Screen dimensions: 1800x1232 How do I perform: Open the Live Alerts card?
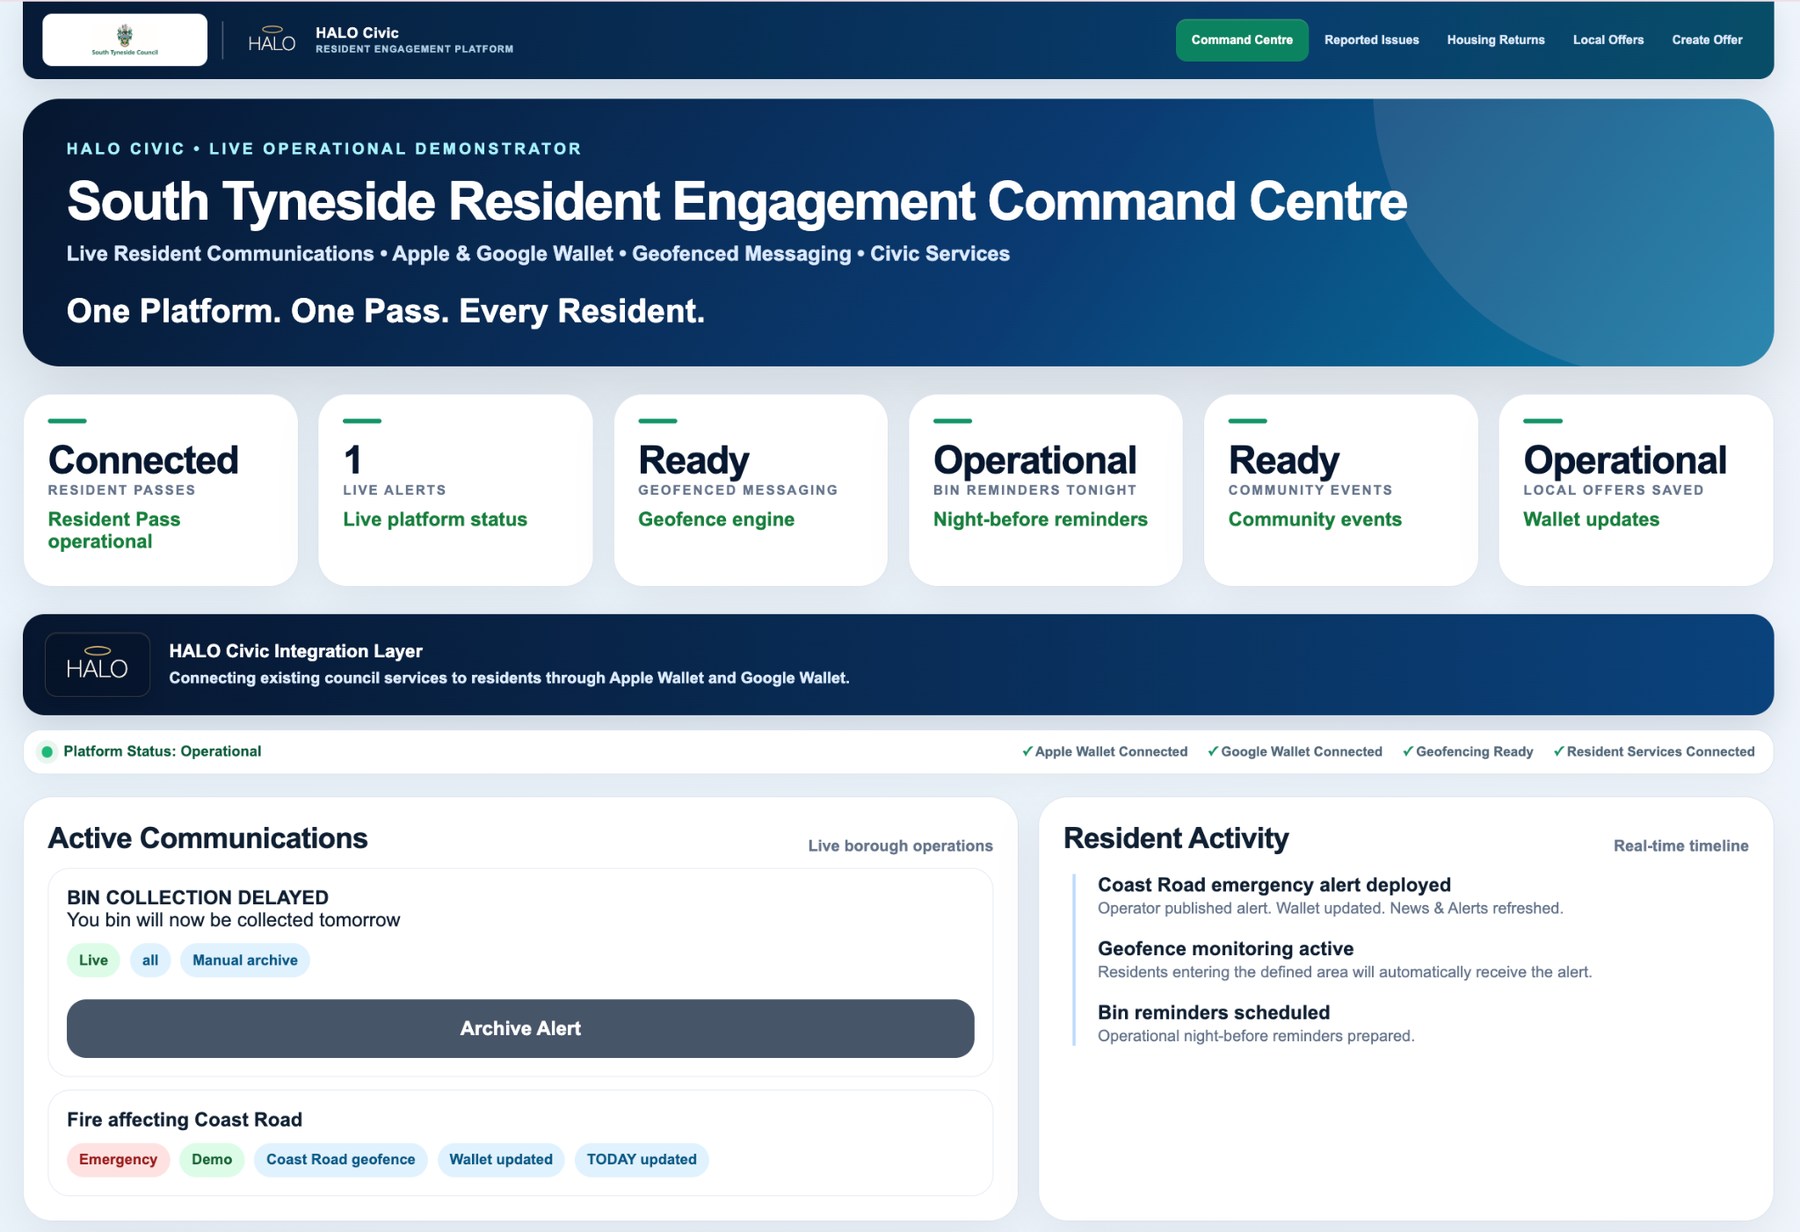[455, 490]
